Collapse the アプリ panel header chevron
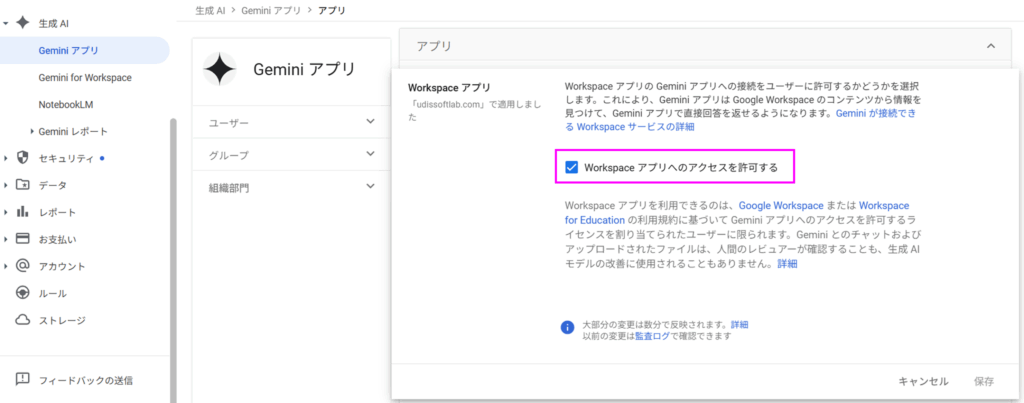Screen dimensions: 1024x403 (991, 46)
